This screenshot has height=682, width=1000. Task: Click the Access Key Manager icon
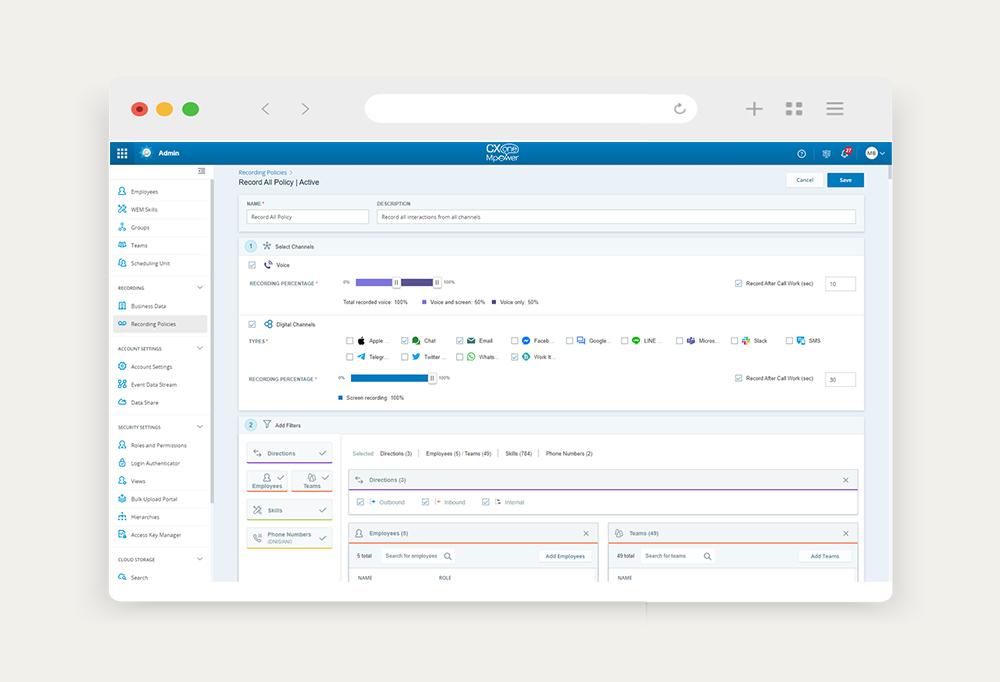click(x=122, y=535)
